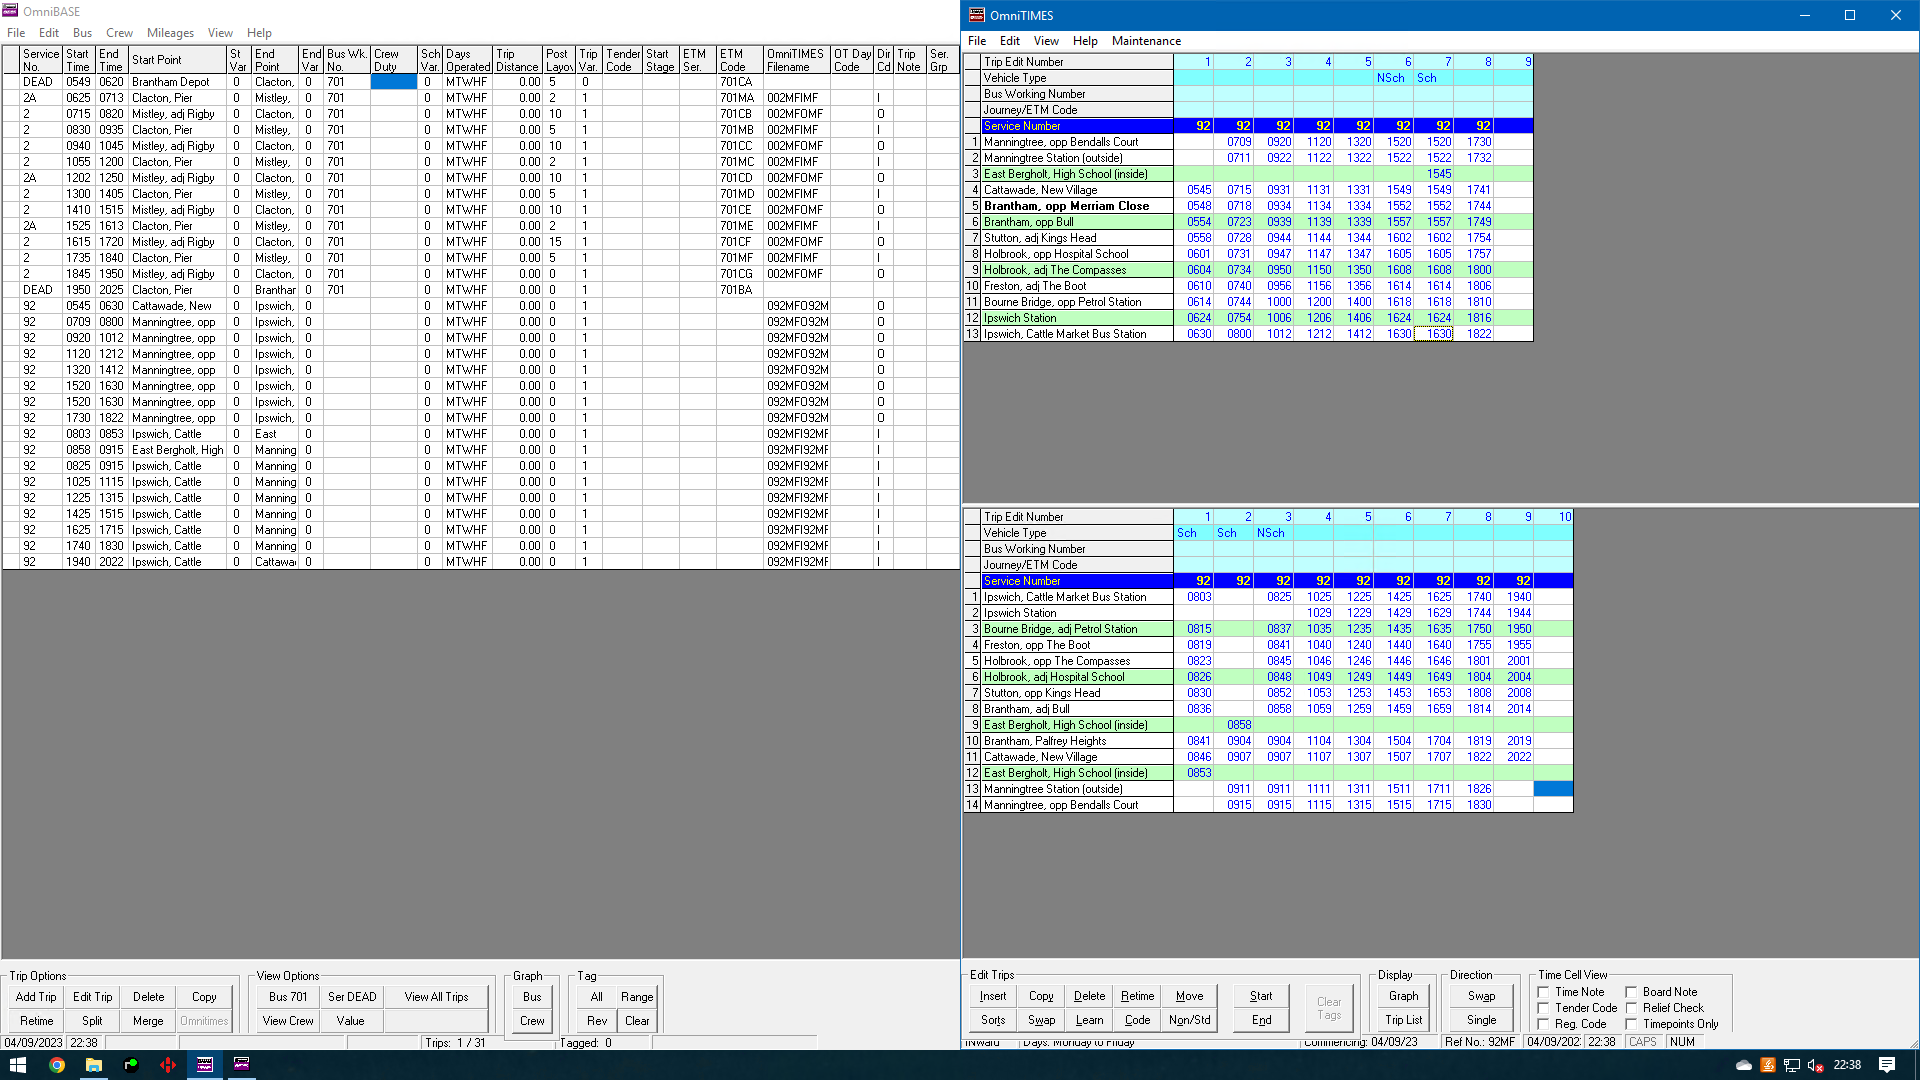Click the Add Trip button

pyautogui.click(x=36, y=997)
